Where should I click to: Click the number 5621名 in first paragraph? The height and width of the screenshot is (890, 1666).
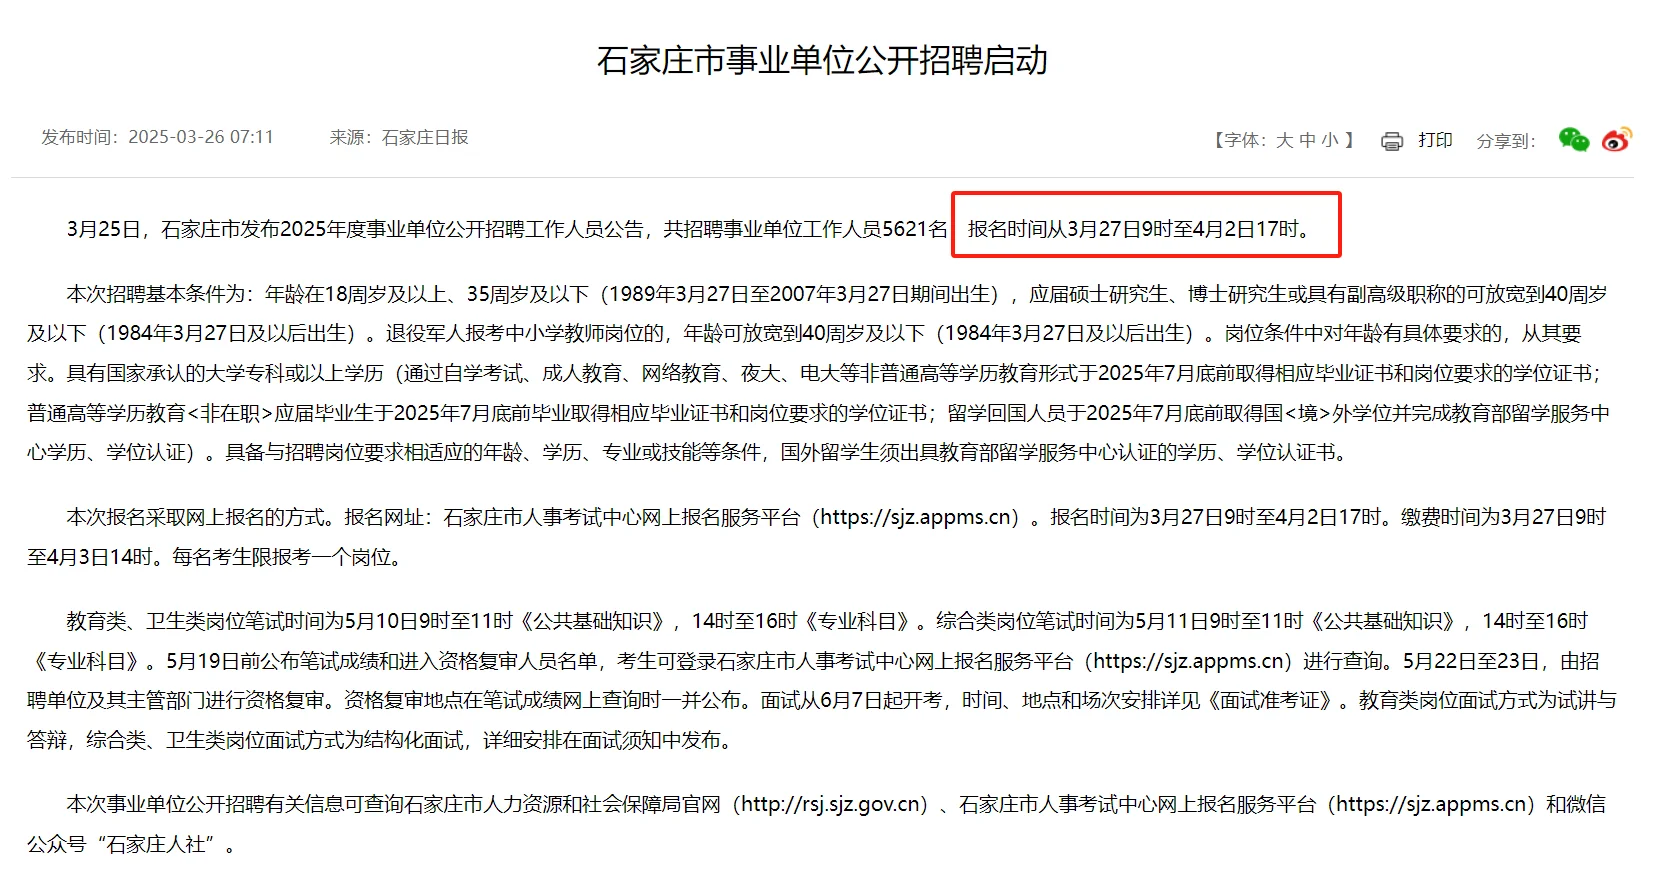click(915, 229)
